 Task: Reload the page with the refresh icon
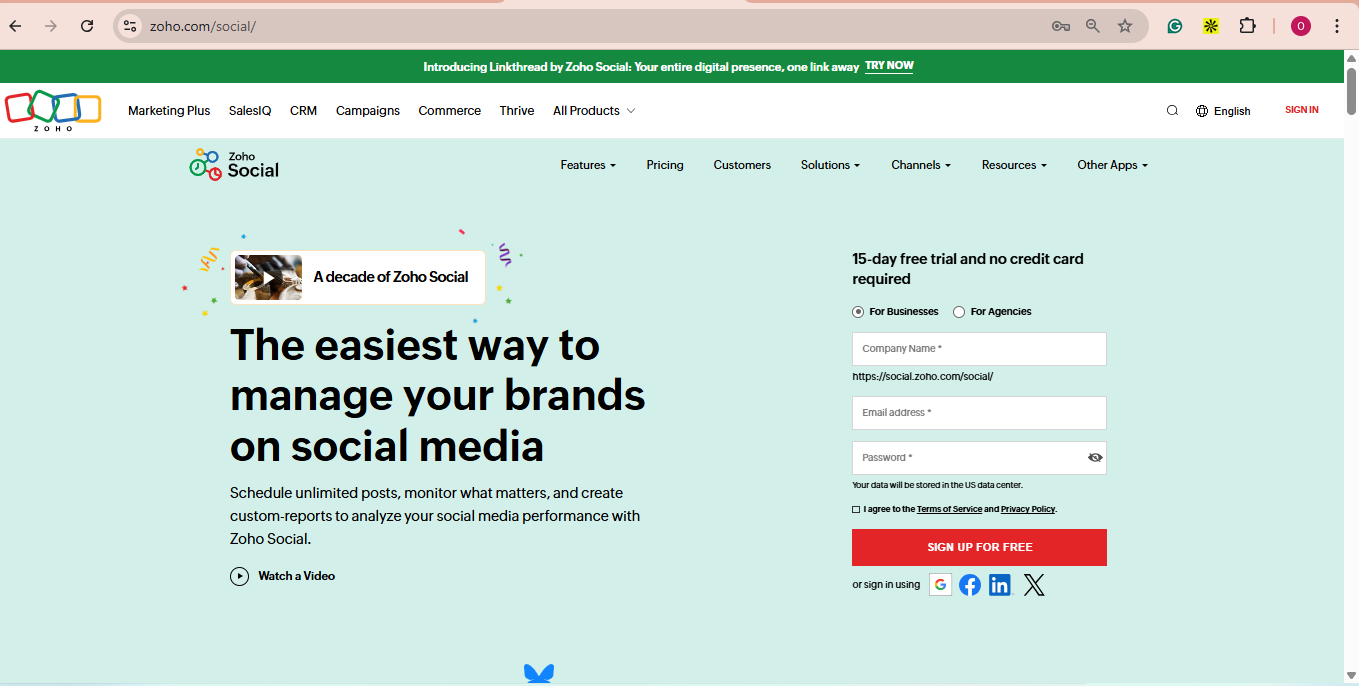coord(87,26)
